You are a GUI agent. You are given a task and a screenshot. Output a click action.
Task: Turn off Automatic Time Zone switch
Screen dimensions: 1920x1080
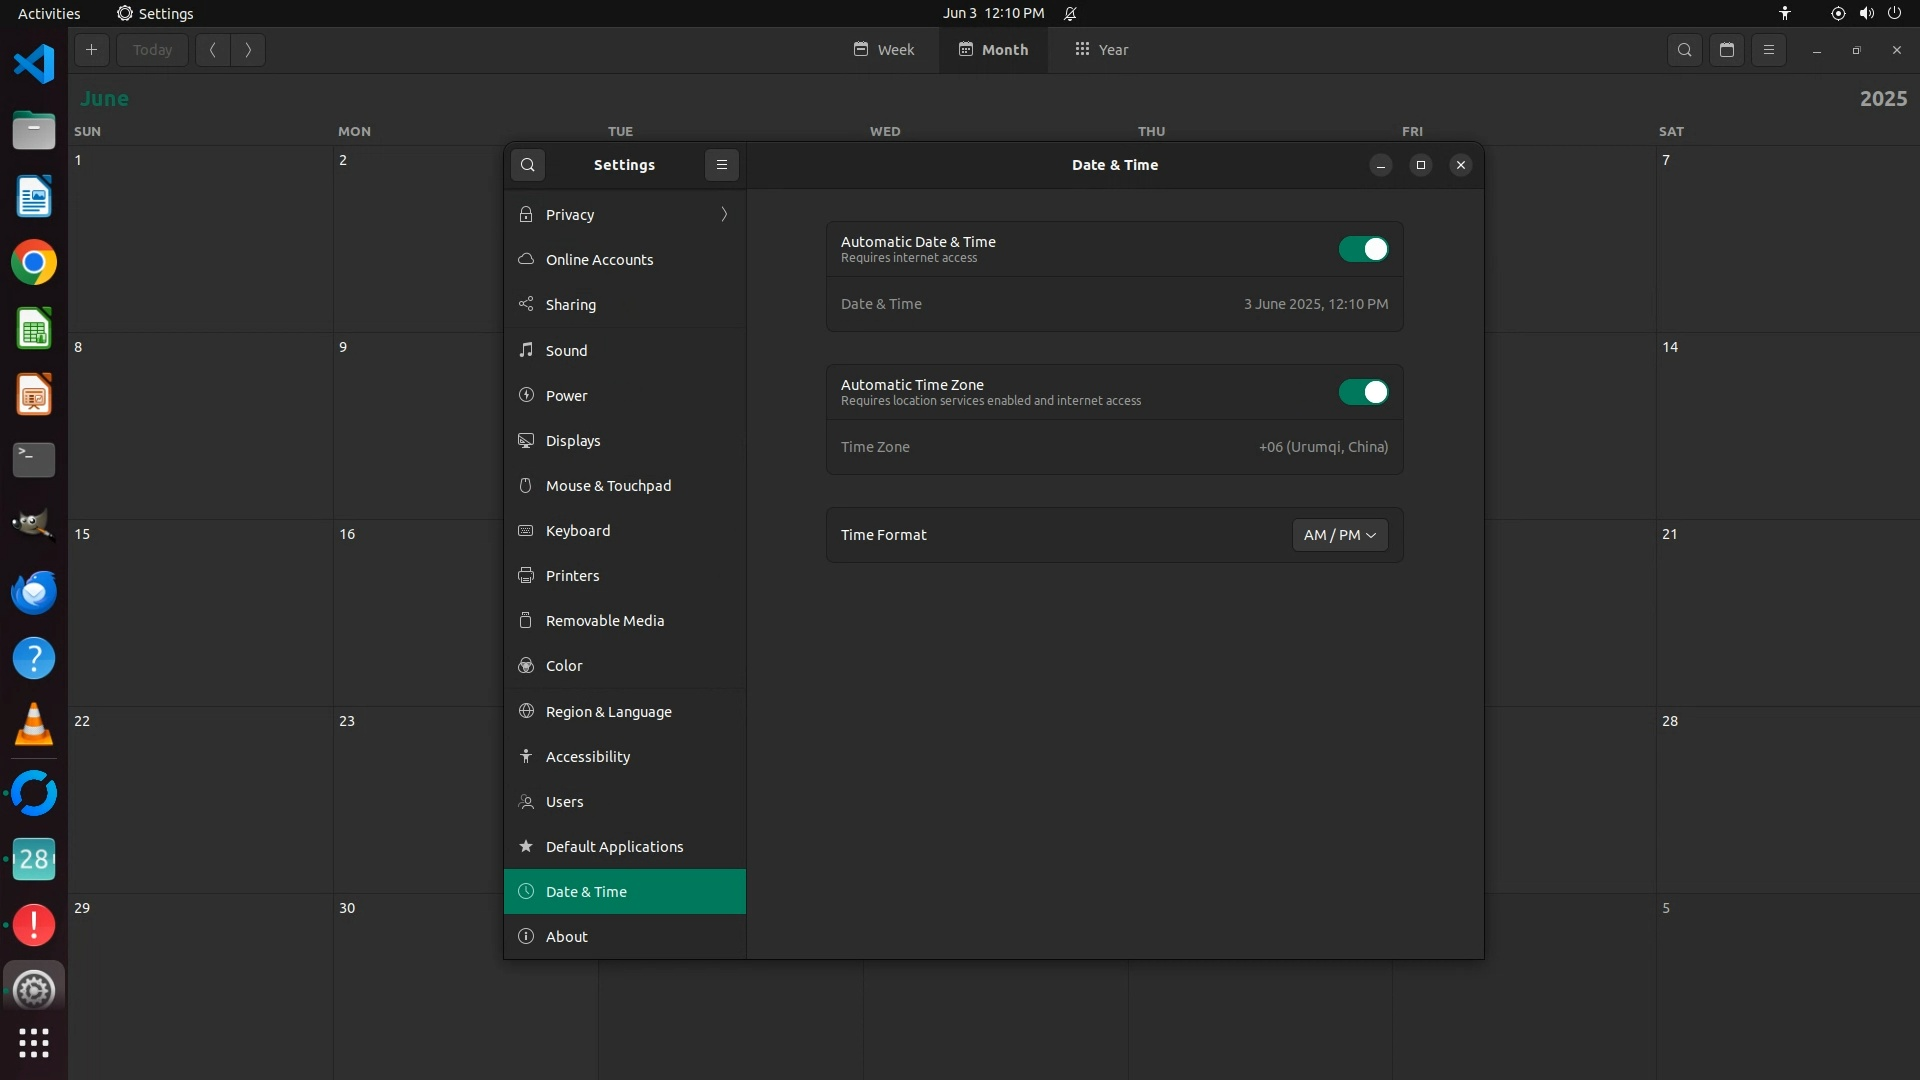(x=1363, y=392)
